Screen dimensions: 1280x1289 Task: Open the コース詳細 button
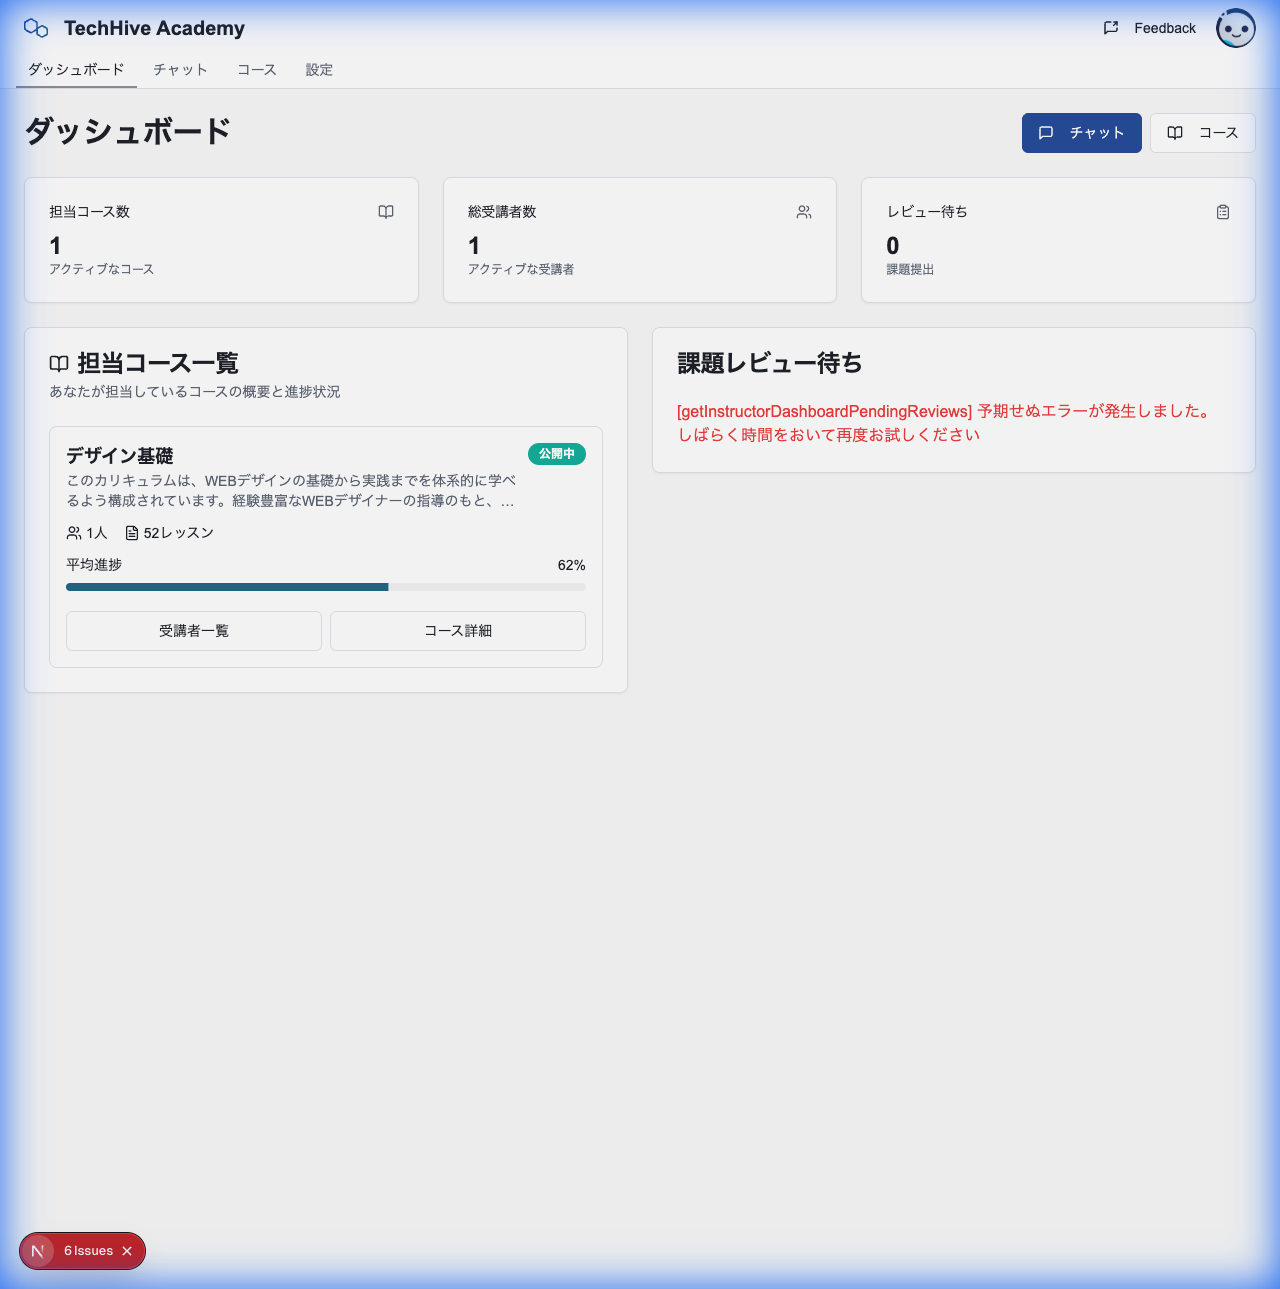(x=458, y=631)
